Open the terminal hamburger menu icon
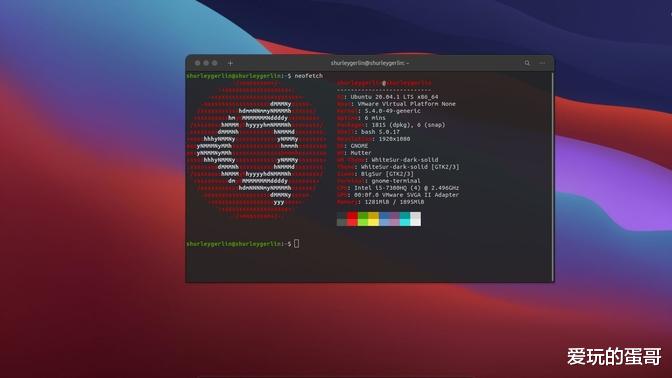Viewport: 672px width, 378px height. [543, 63]
